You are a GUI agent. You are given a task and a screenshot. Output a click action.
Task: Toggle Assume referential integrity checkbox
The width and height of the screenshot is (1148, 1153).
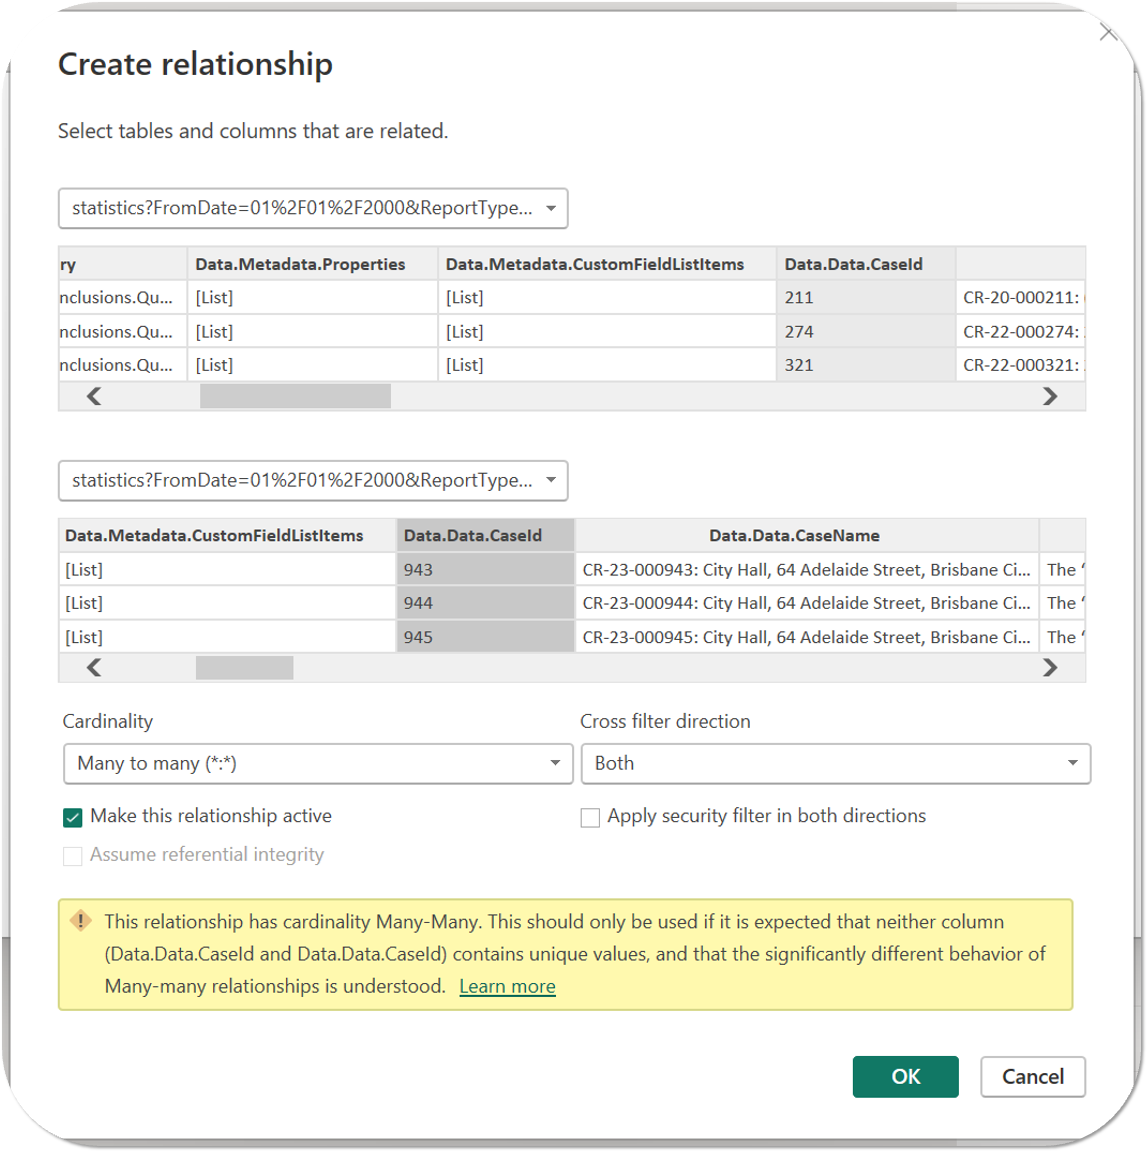(x=73, y=856)
